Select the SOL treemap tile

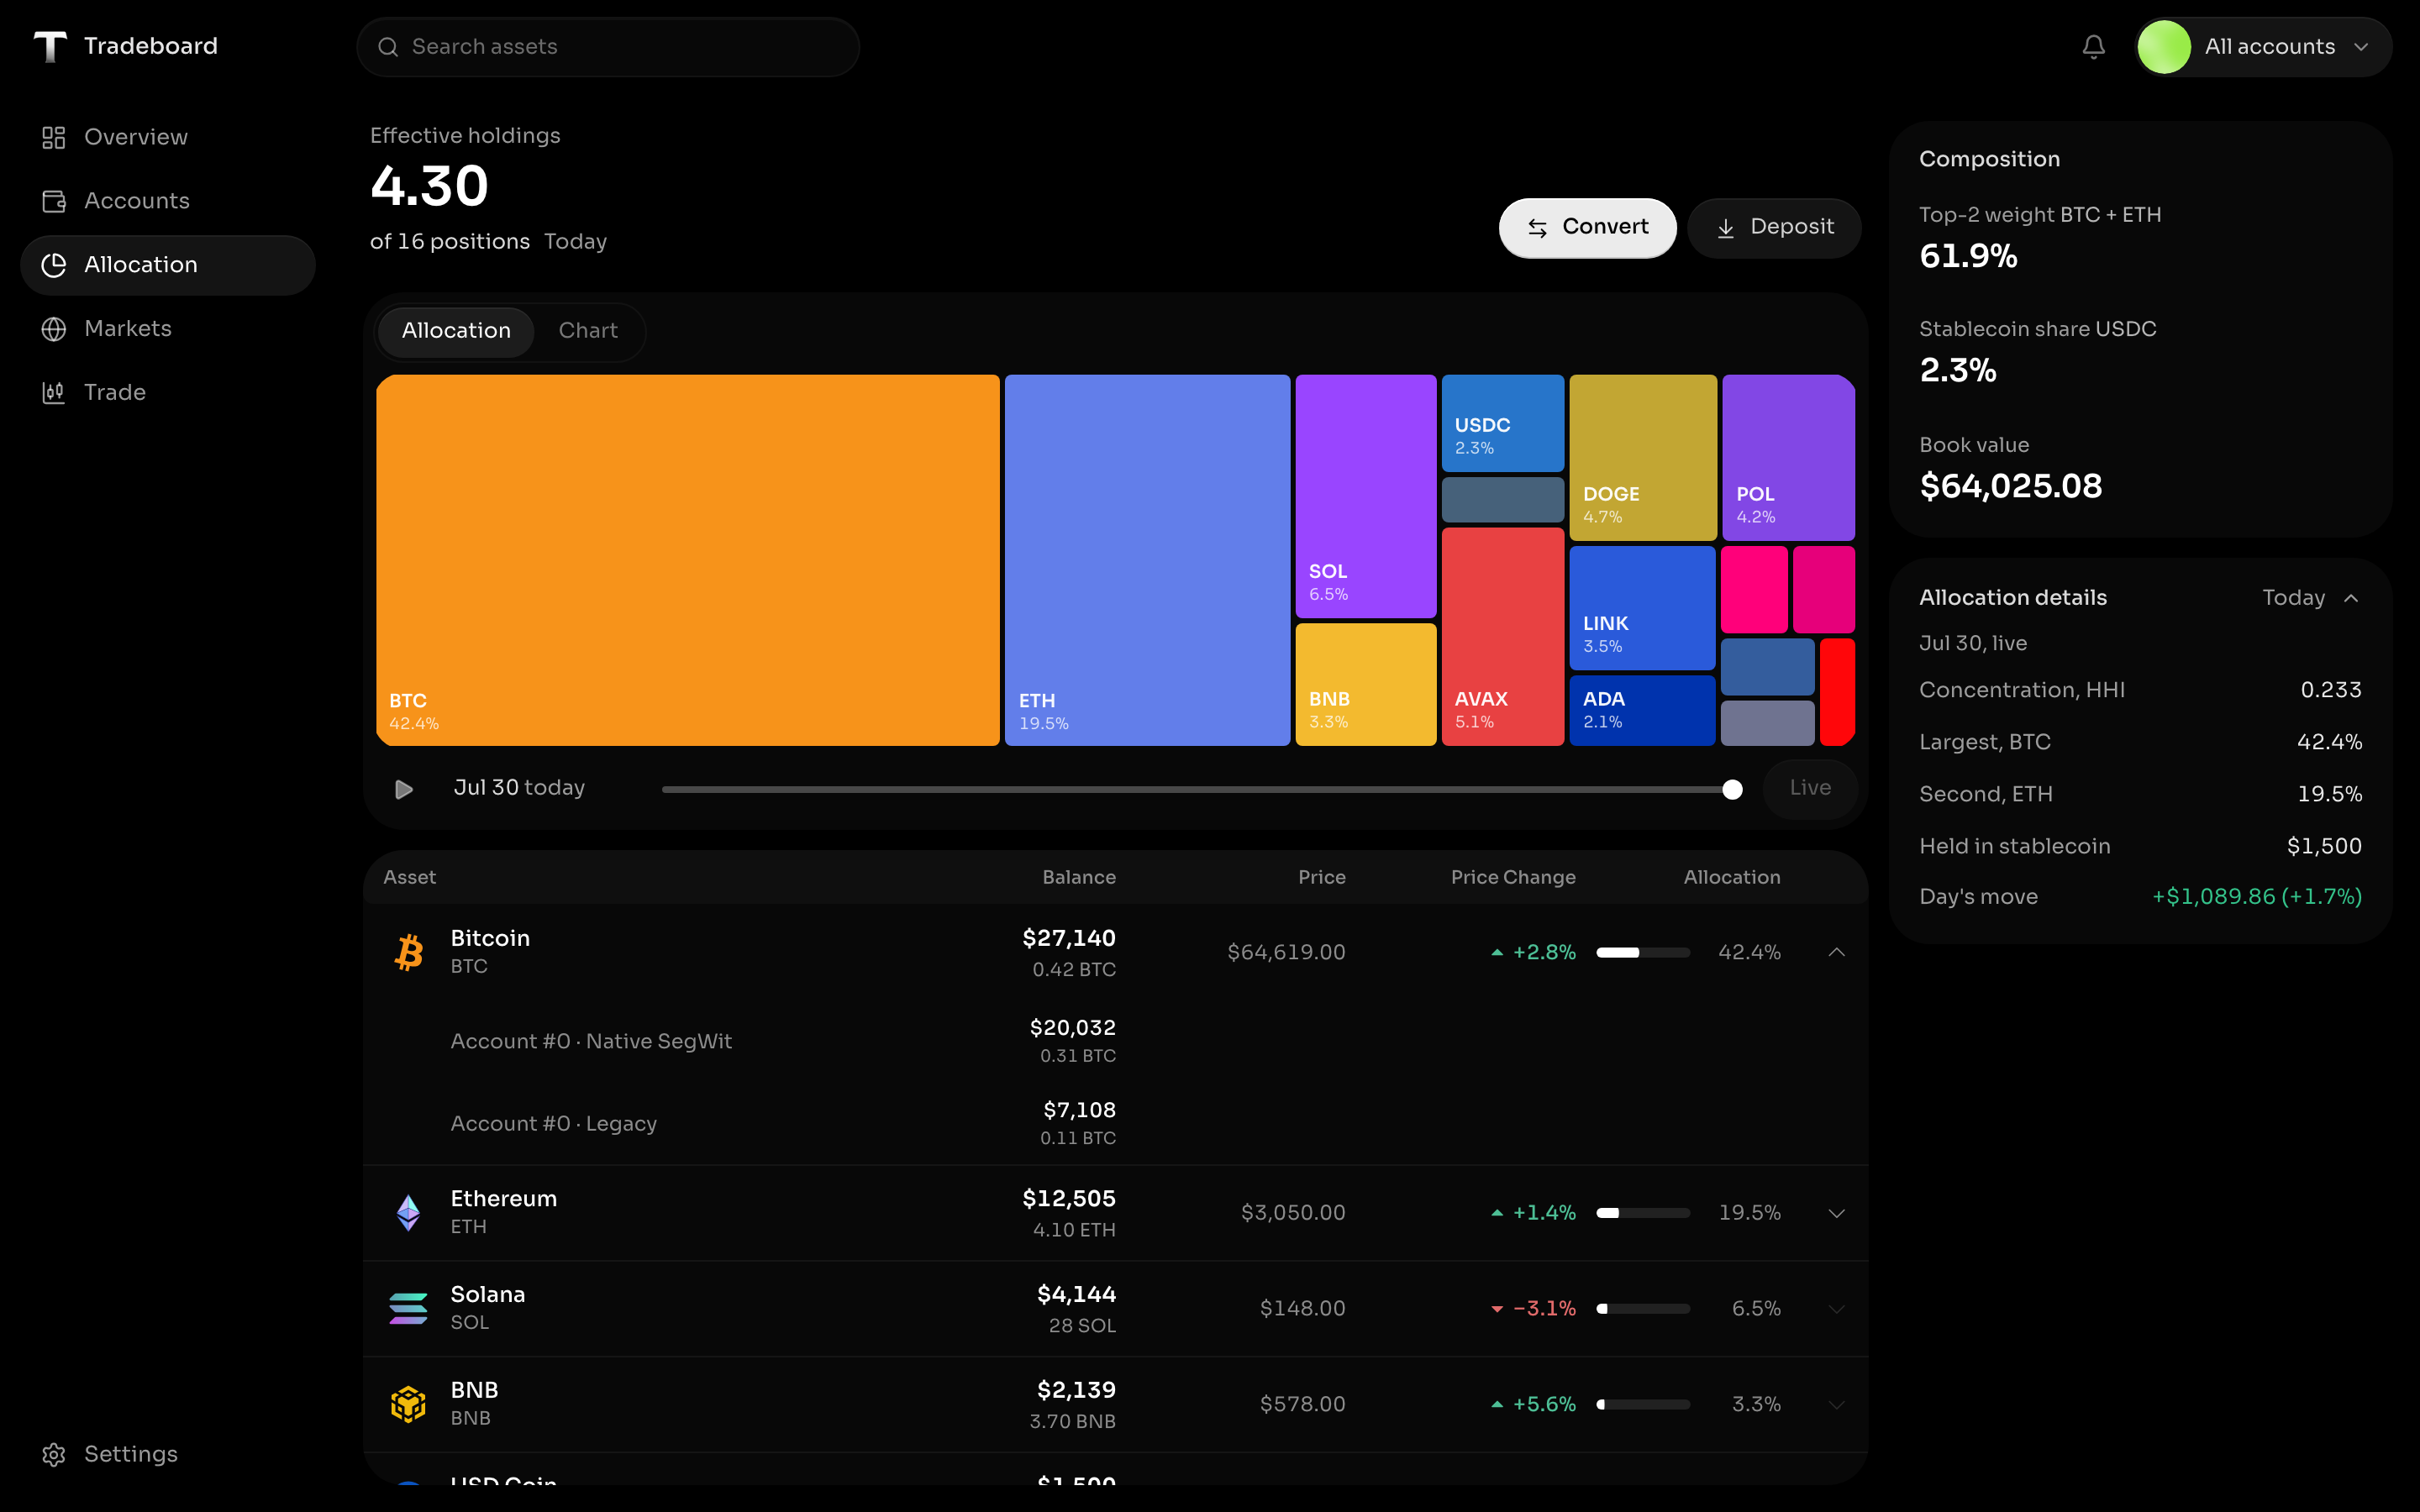coord(1366,496)
